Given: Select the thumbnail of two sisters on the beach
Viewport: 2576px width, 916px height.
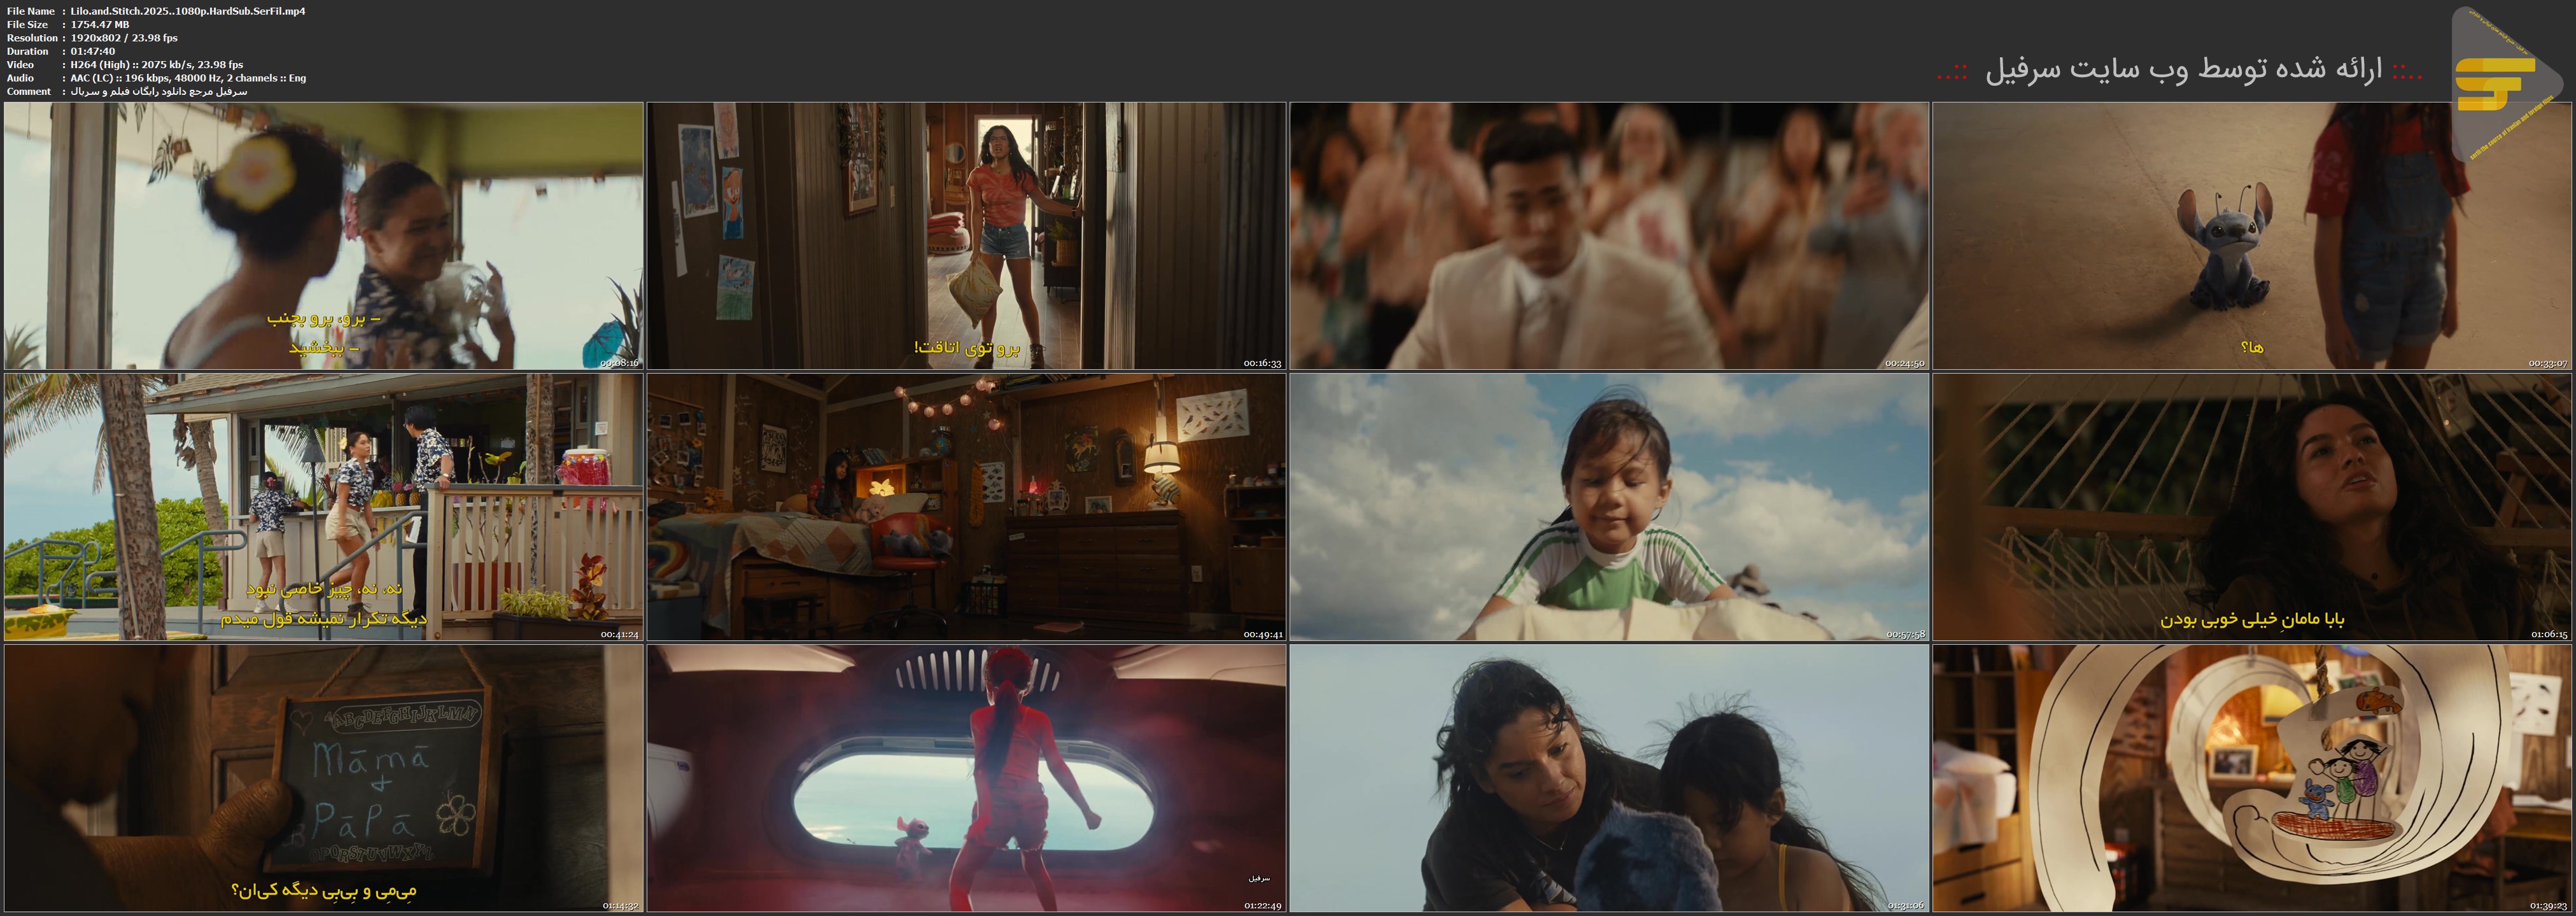Looking at the screenshot, I should pyautogui.click(x=1608, y=777).
